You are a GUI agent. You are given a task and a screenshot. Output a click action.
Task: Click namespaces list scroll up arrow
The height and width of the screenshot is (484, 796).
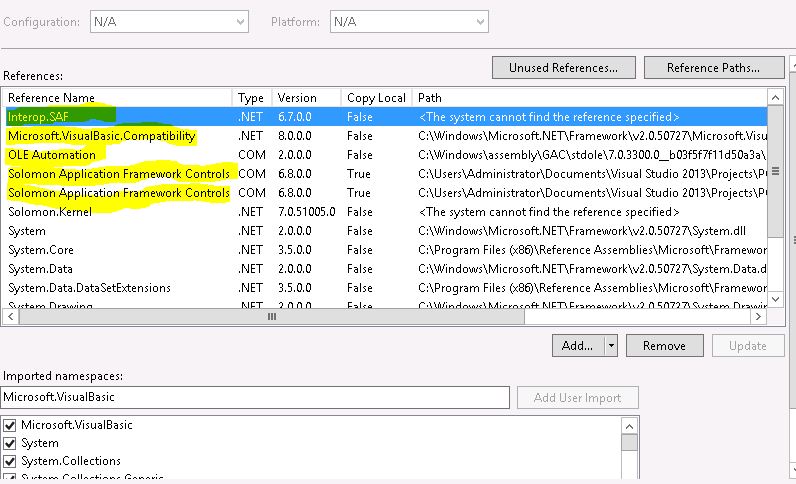point(629,427)
